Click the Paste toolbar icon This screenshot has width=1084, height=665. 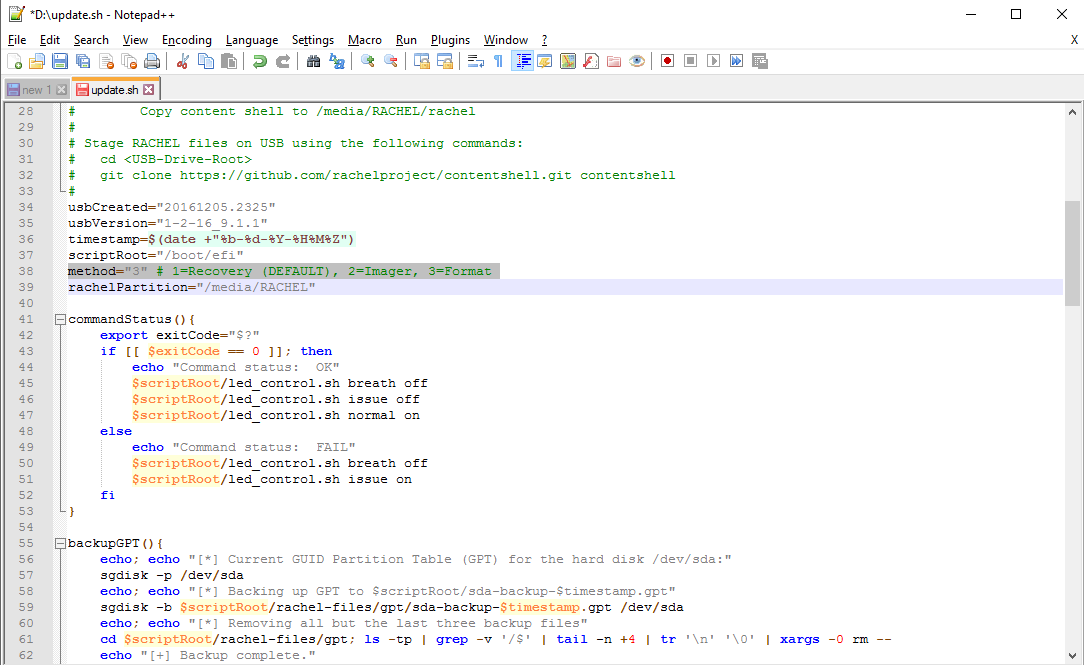[x=228, y=62]
